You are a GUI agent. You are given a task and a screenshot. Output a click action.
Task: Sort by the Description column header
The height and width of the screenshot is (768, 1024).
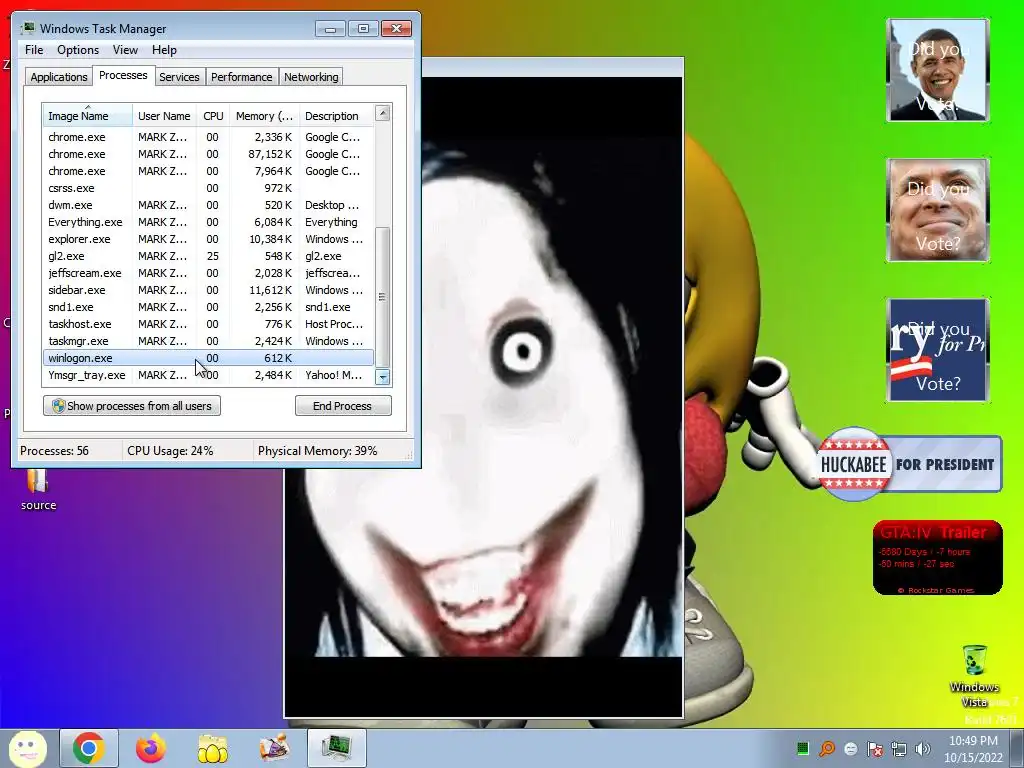click(336, 116)
